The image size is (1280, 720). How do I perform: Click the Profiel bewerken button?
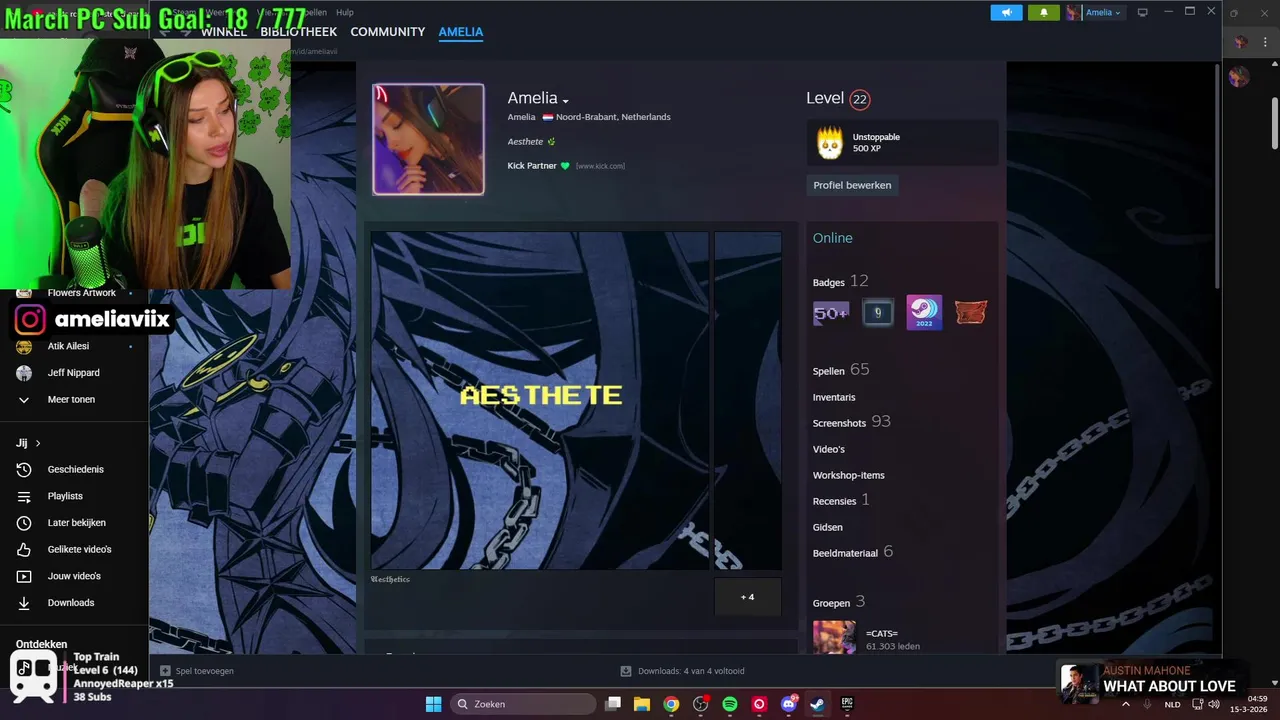tap(852, 185)
